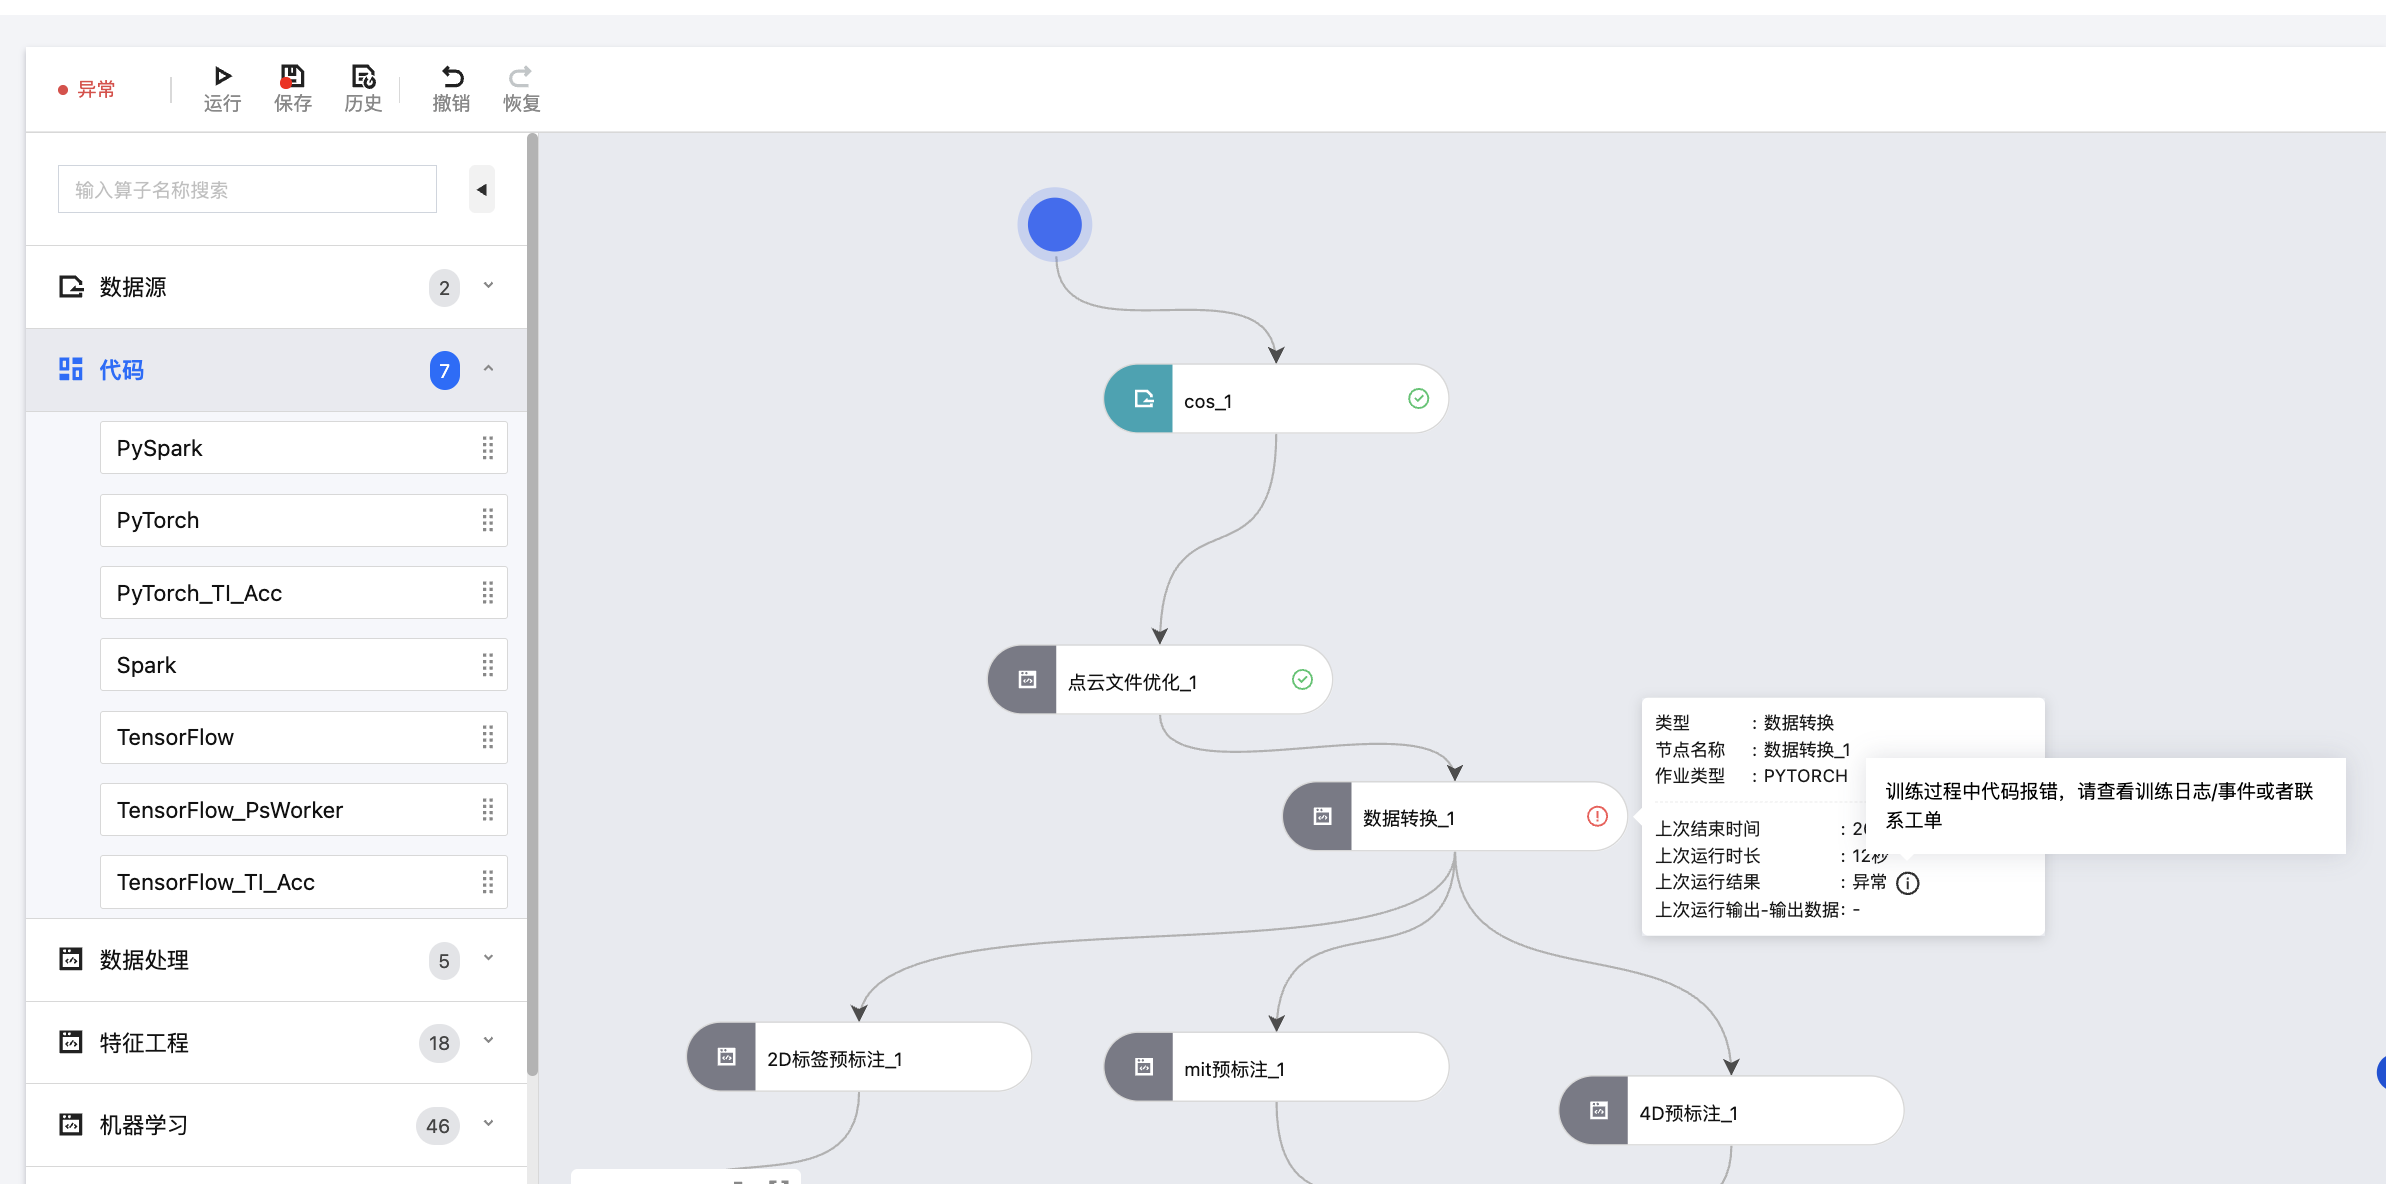Click the info icon next to 异常 result
The image size is (2386, 1184).
(x=1908, y=883)
